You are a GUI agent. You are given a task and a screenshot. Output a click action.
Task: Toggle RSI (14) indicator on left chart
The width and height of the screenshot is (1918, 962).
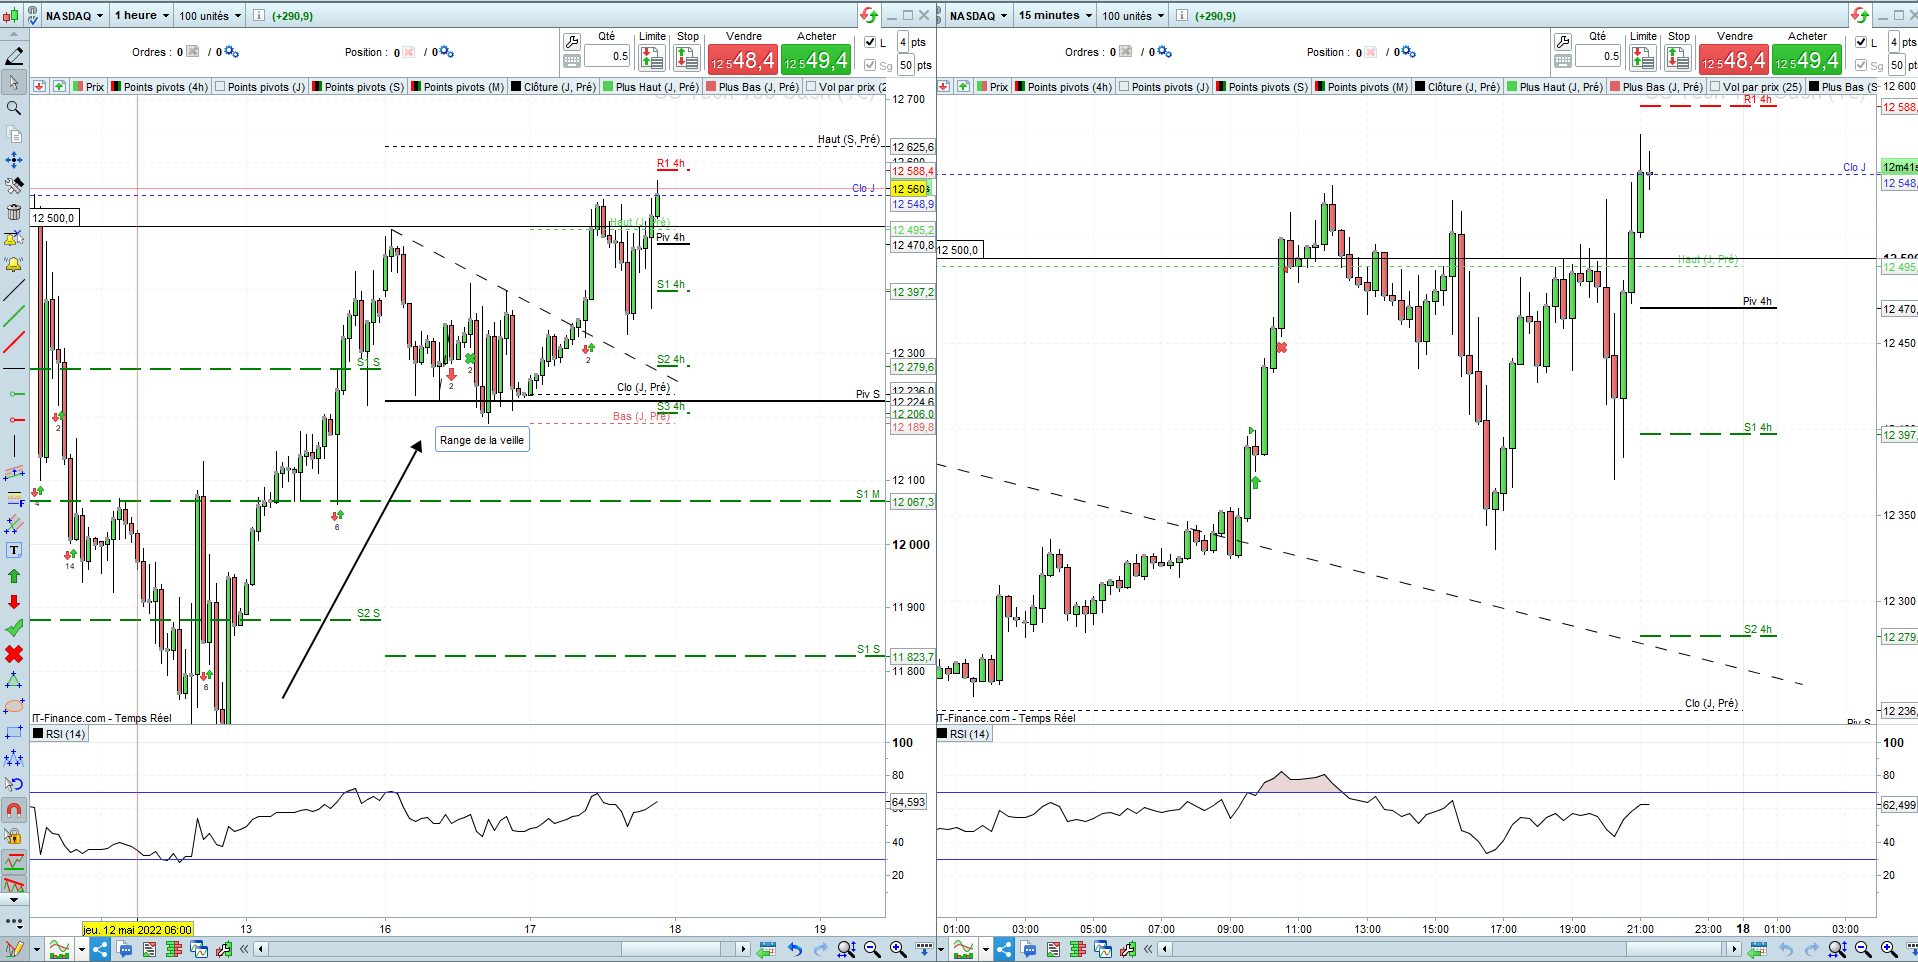pos(59,734)
